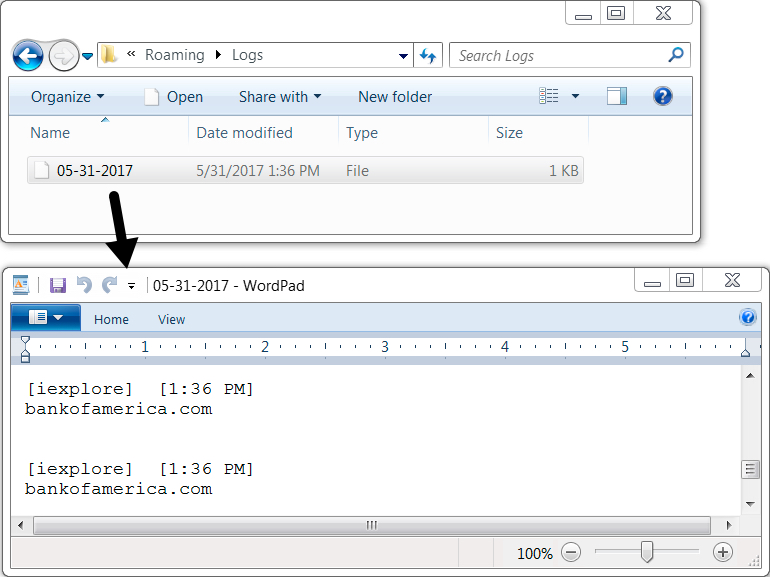Click the magnifier icon in Search Logs

coord(676,55)
